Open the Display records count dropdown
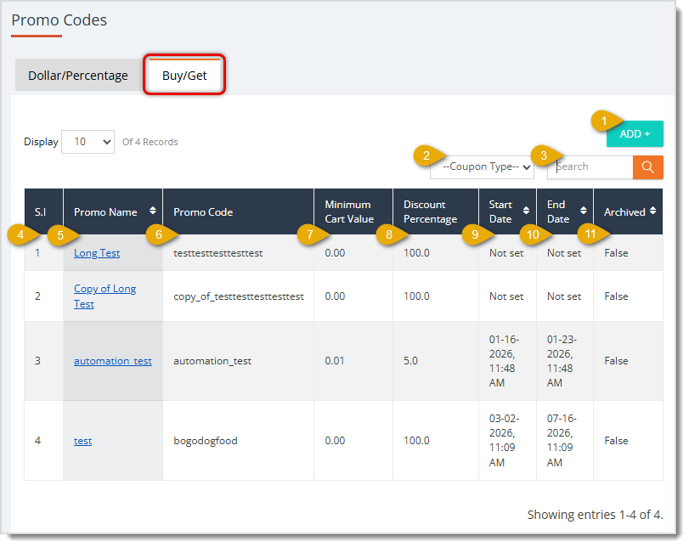The width and height of the screenshot is (689, 547). click(88, 142)
